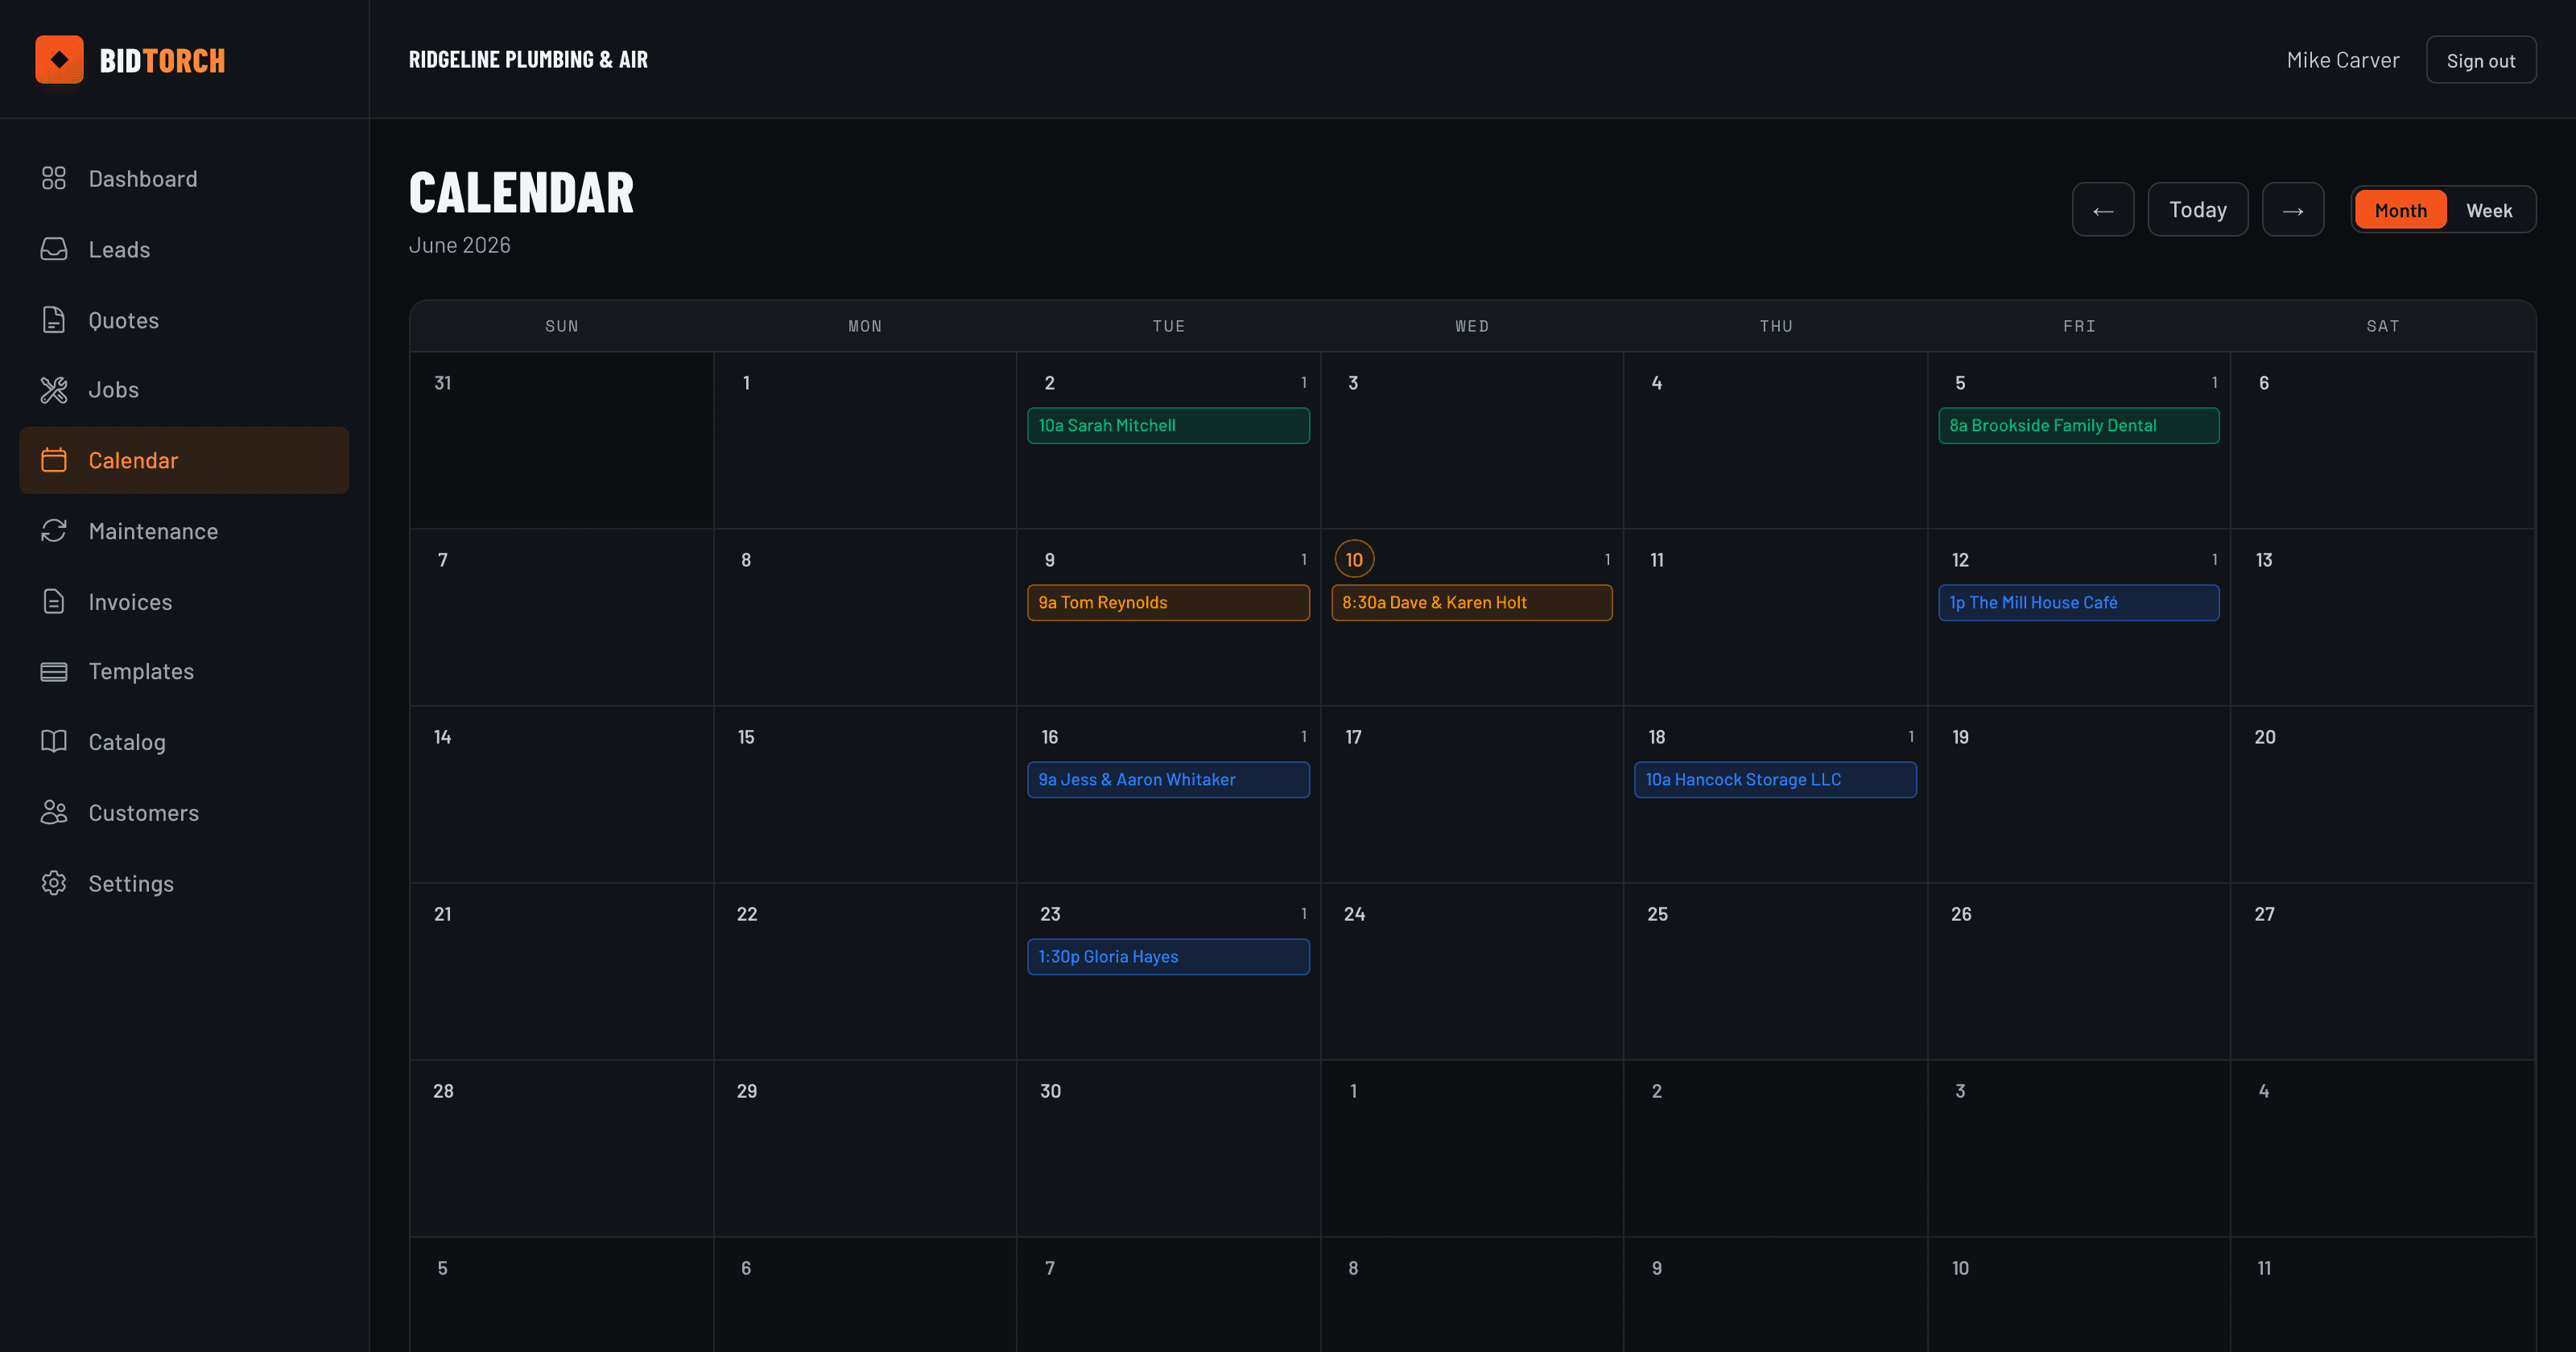Click the Quotes document icon

[54, 320]
